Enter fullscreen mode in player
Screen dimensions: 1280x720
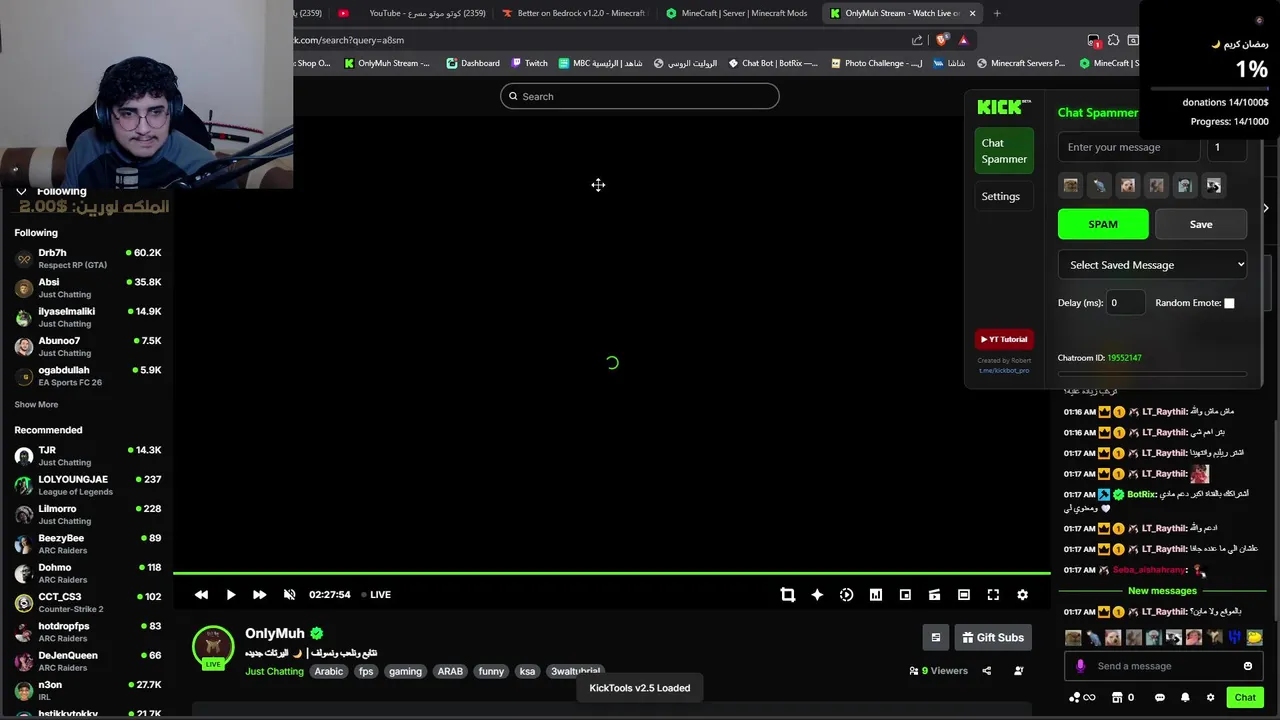[x=993, y=594]
